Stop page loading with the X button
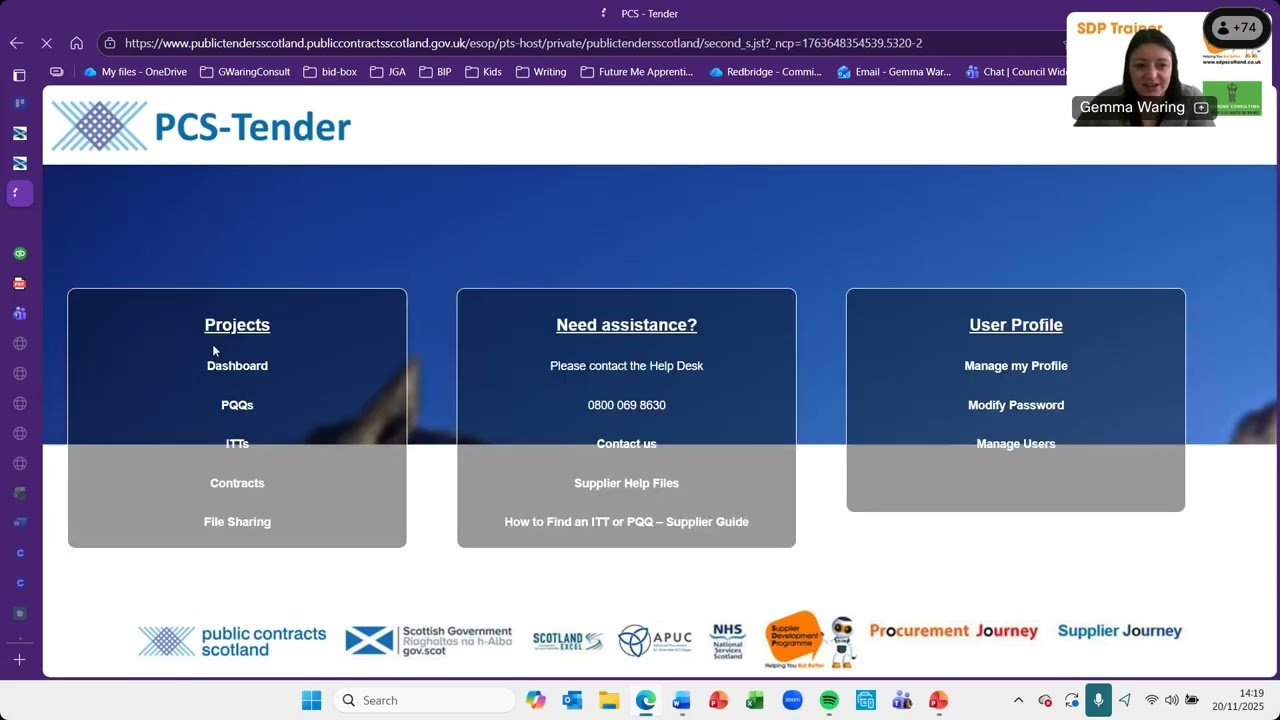Image resolution: width=1280 pixels, height=720 pixels. pyautogui.click(x=46, y=43)
